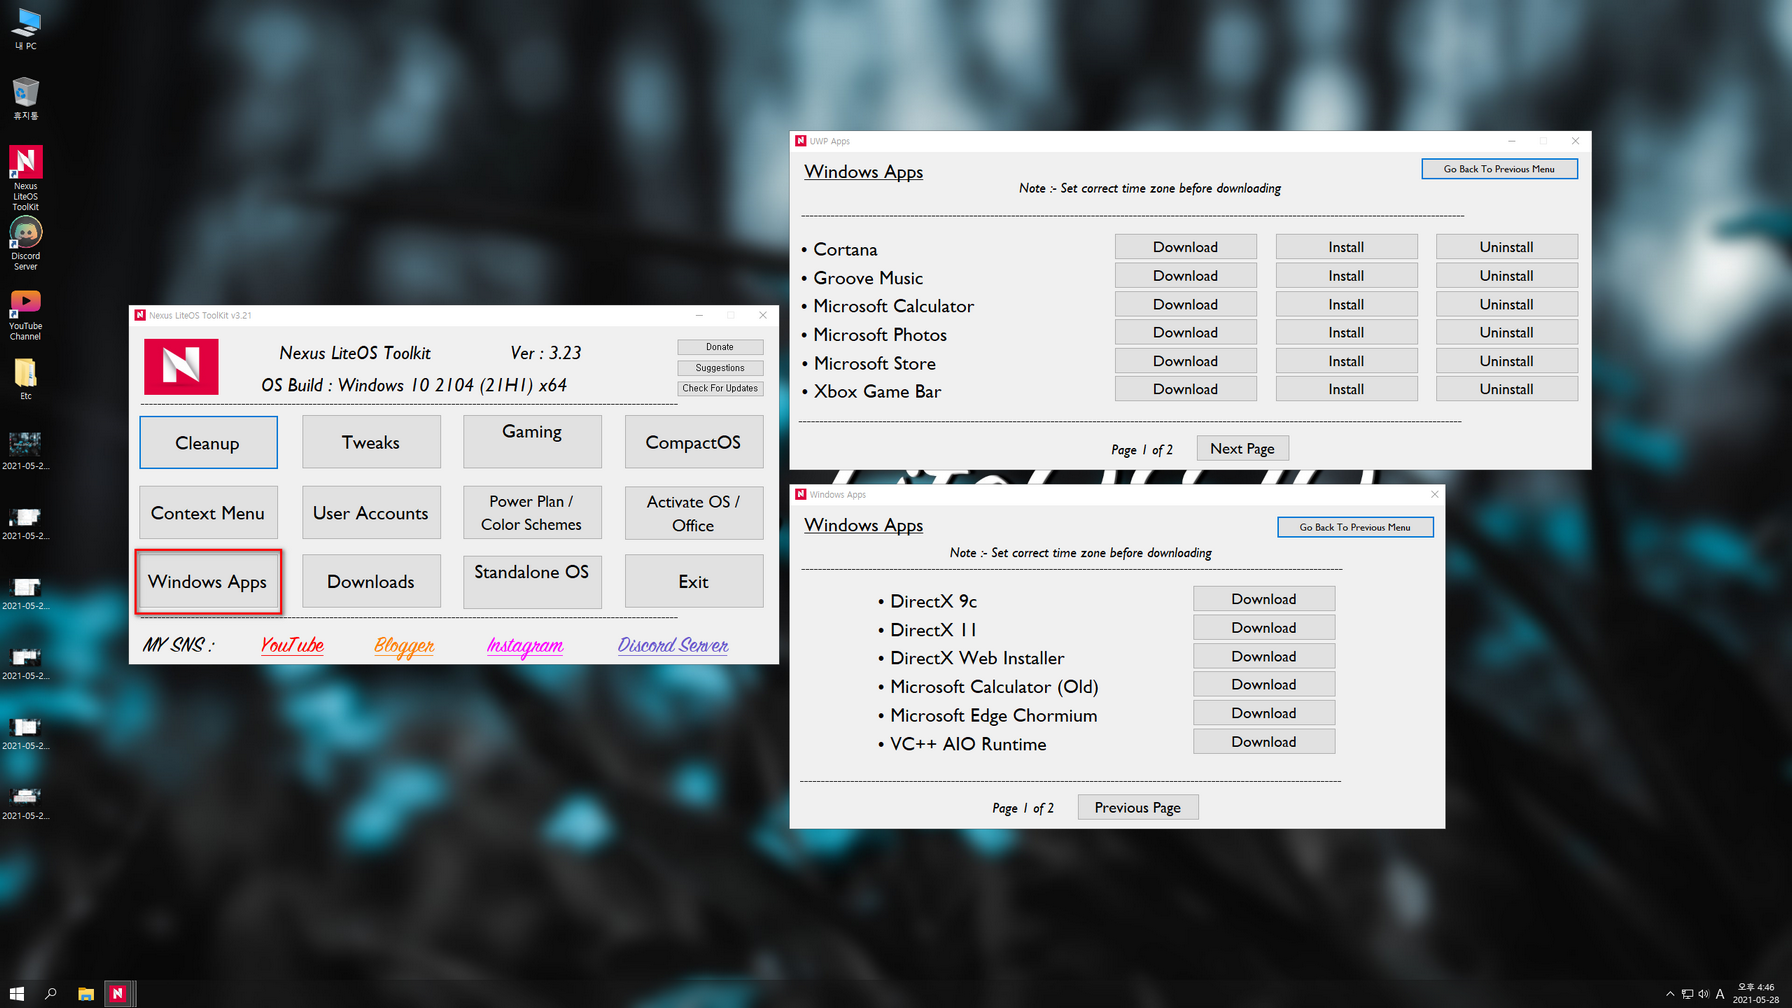Click the Nexus N logo in toolkit window
The image size is (1792, 1008).
[x=181, y=366]
